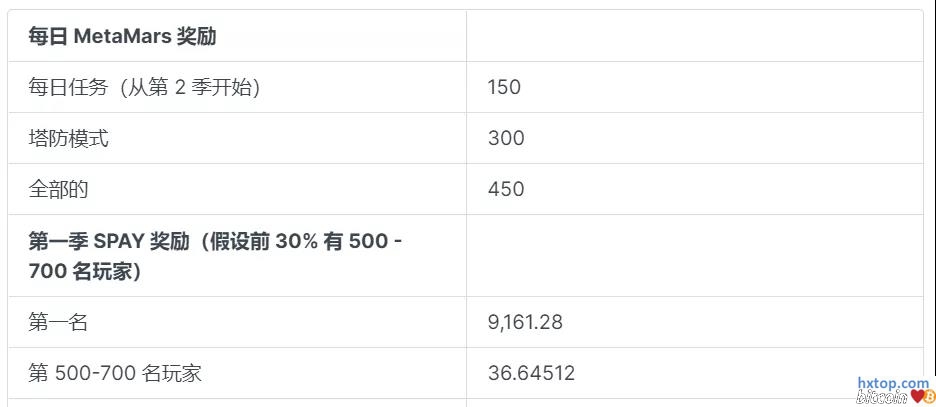Screen dimensions: 936x407
Task: Select the 每日 MetaMars 奖励 header cell
Action: (x=123, y=37)
